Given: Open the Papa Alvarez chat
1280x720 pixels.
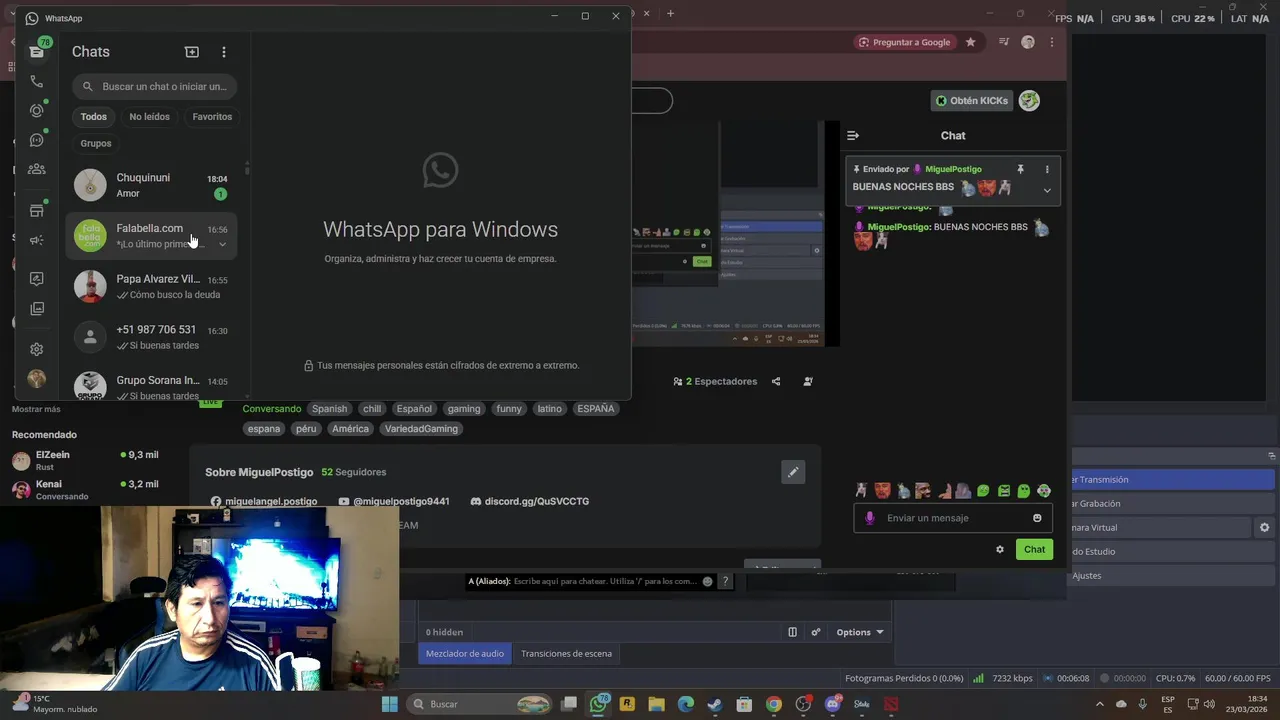Looking at the screenshot, I should click(151, 286).
